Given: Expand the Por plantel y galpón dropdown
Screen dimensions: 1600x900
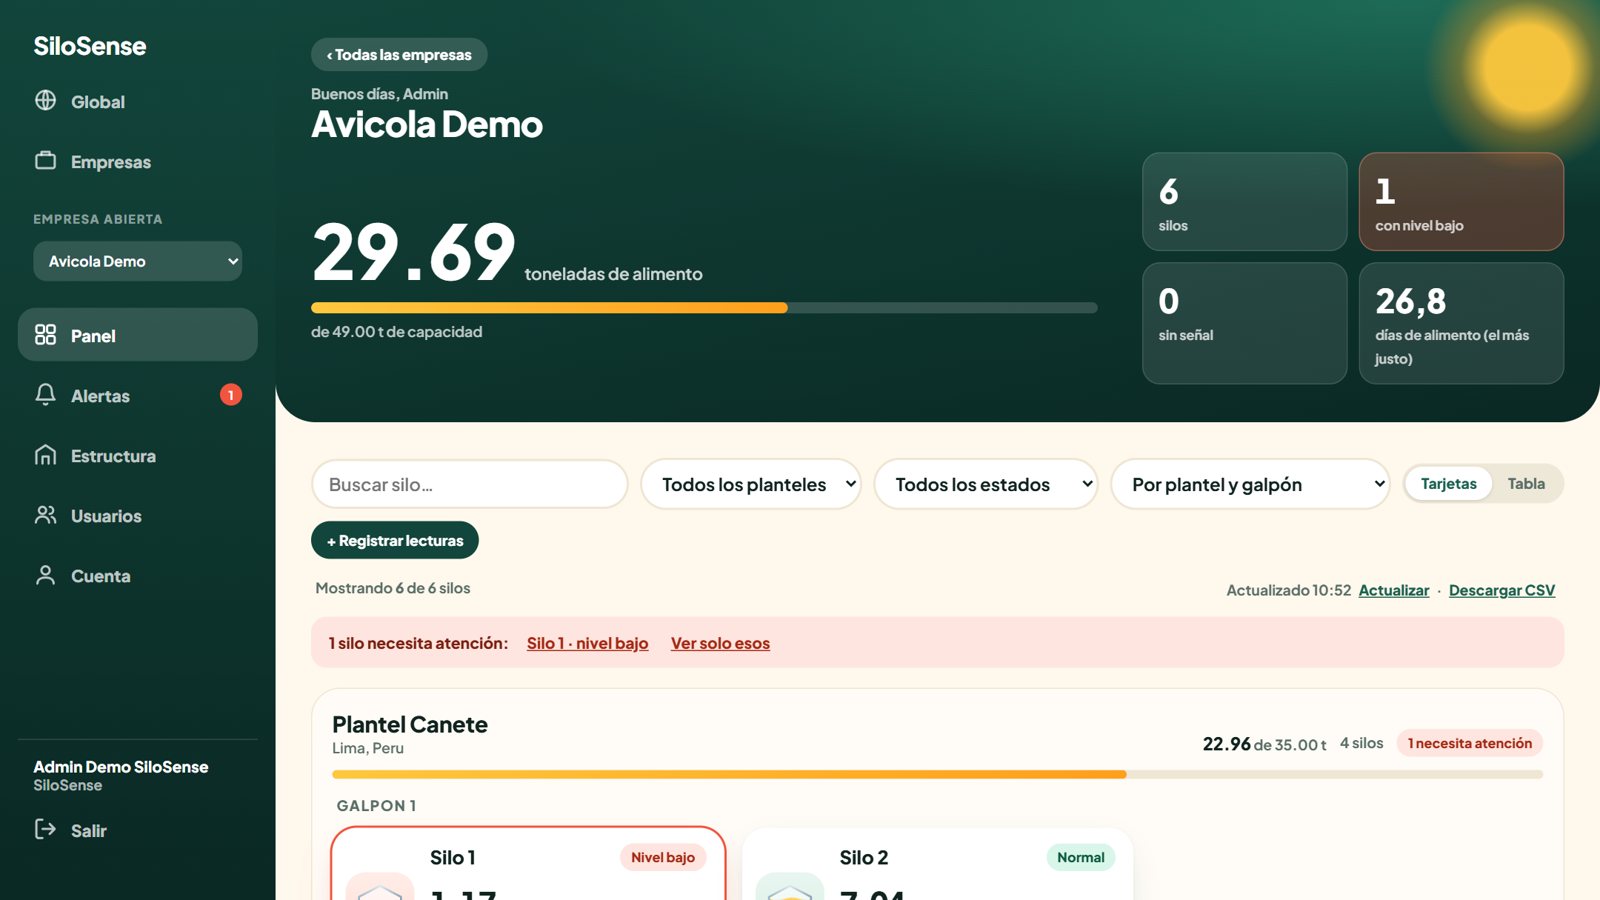Looking at the screenshot, I should point(1250,484).
